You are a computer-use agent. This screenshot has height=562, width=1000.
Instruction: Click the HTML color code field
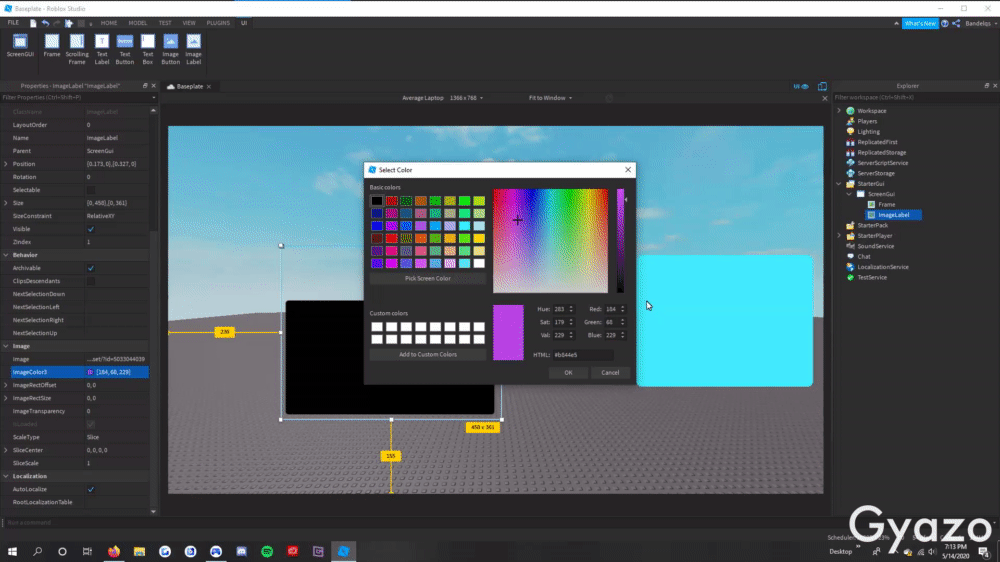(x=583, y=355)
